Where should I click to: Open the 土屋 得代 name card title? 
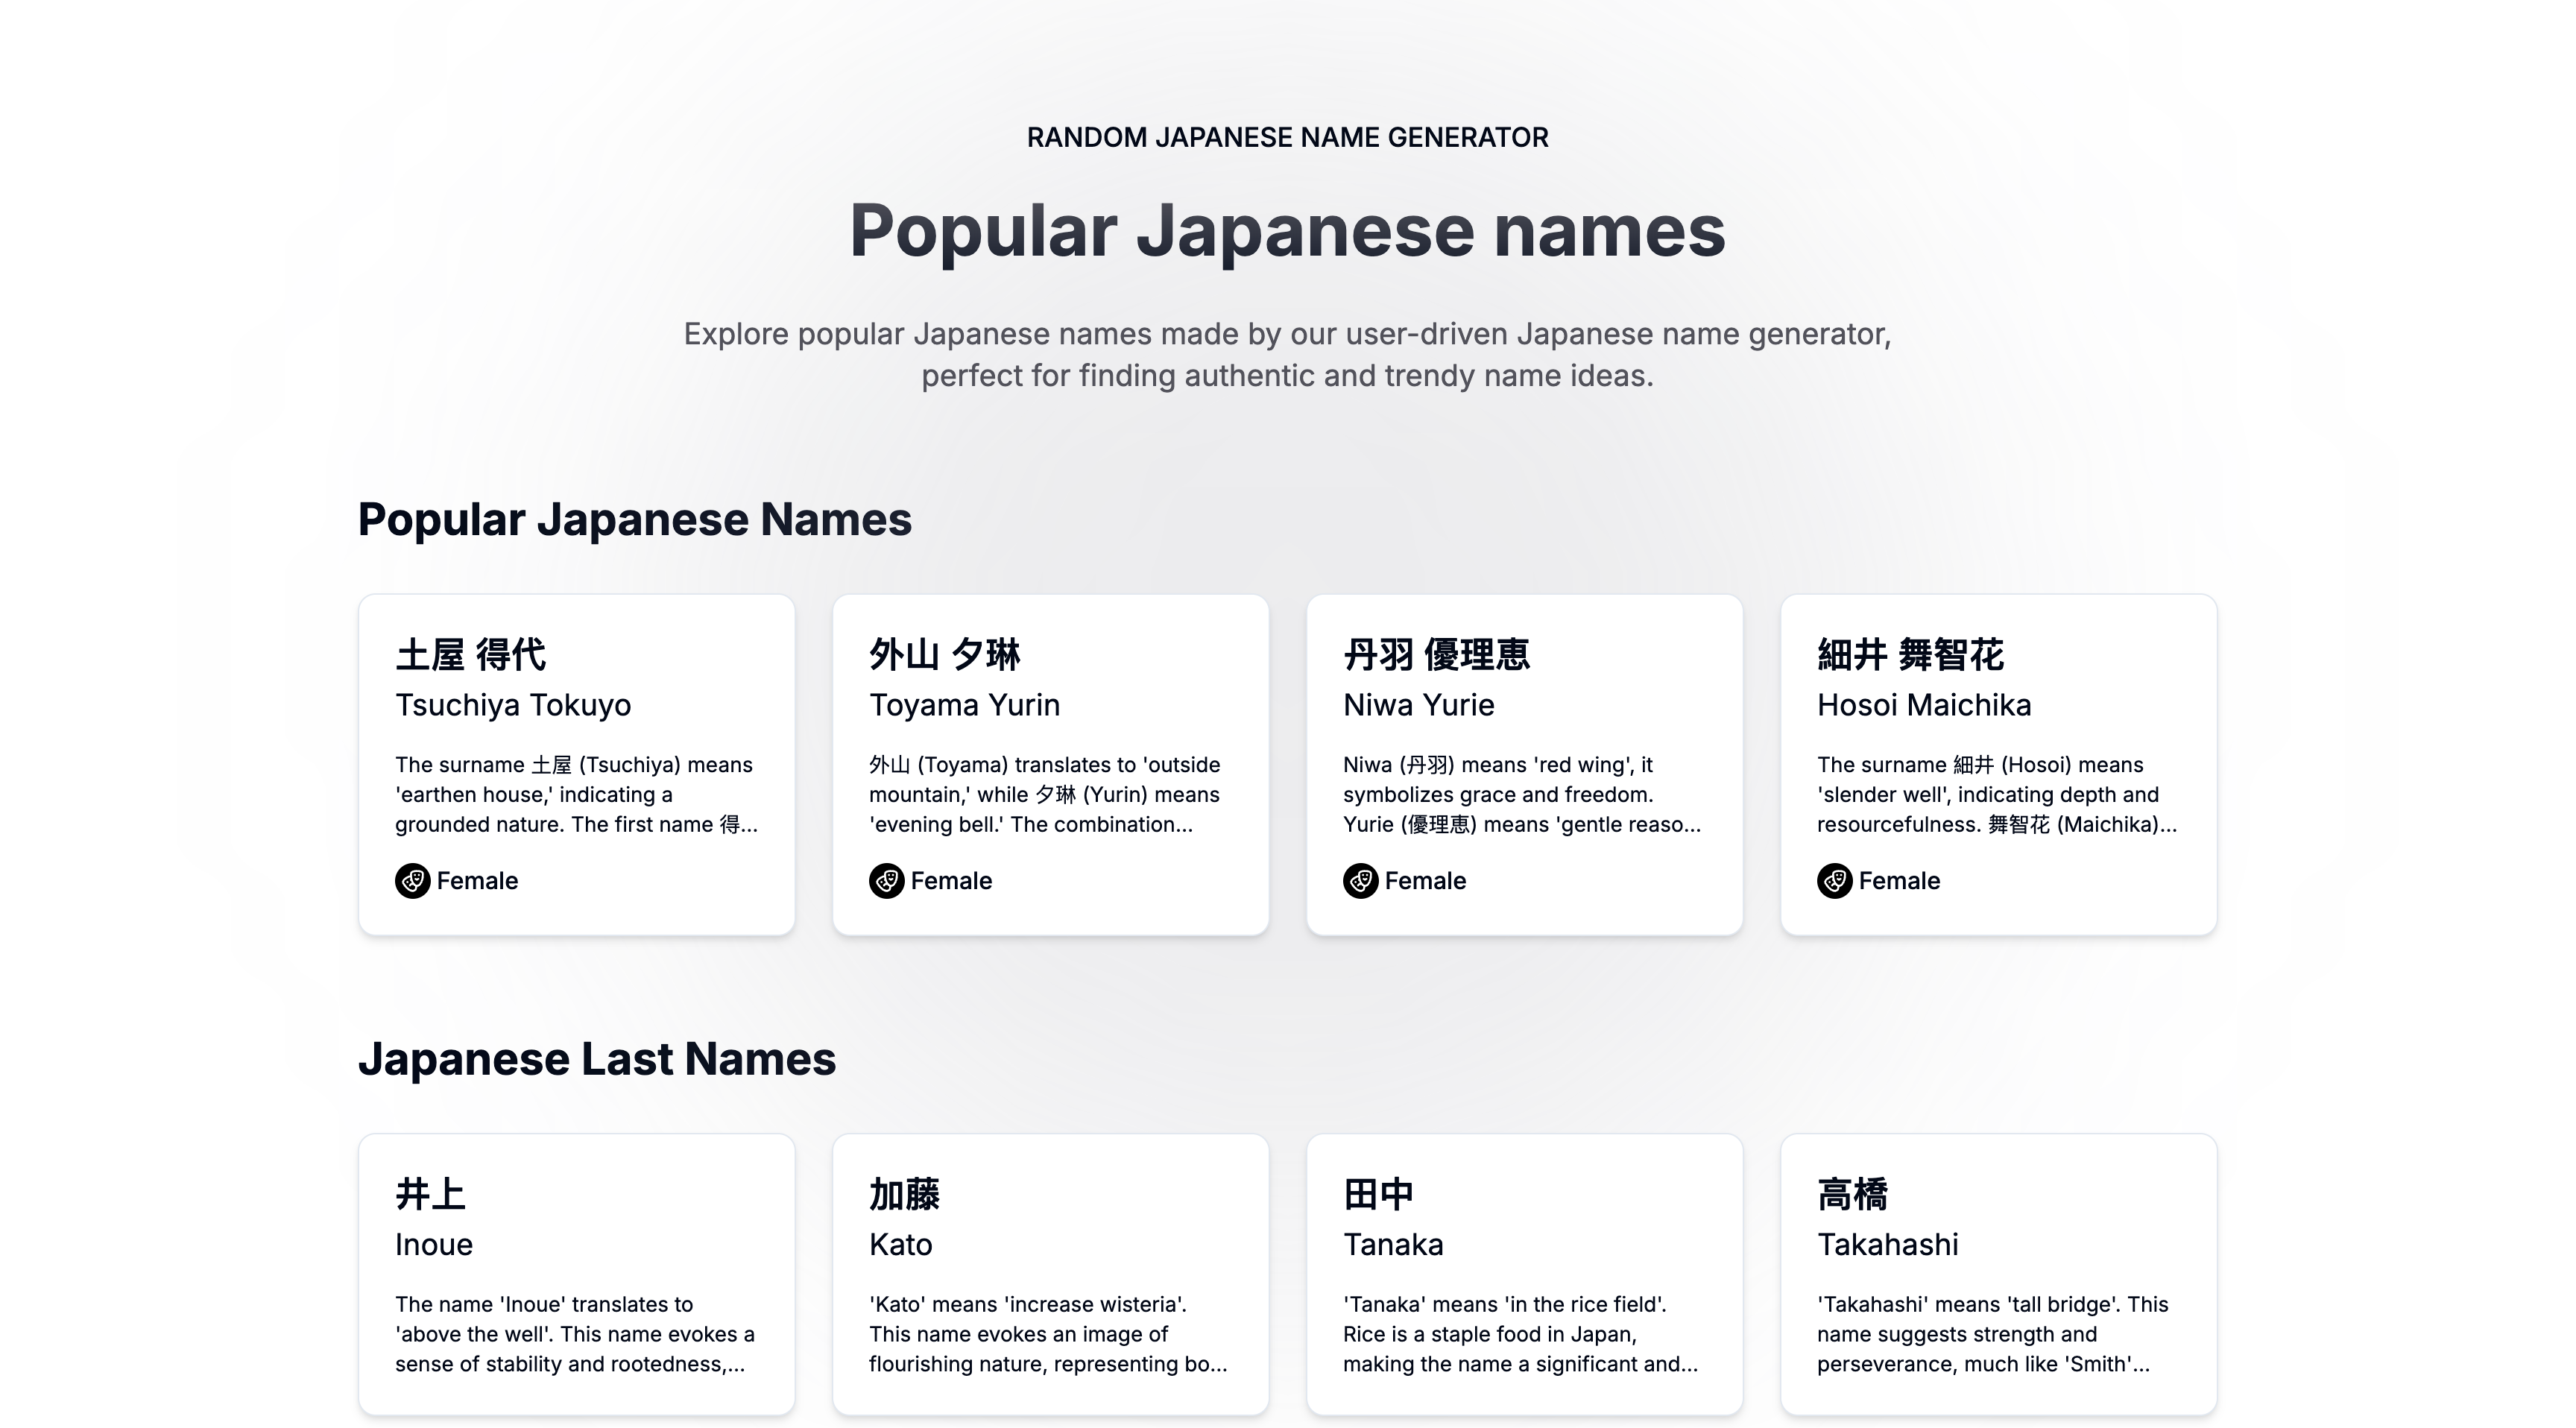pyautogui.click(x=470, y=655)
